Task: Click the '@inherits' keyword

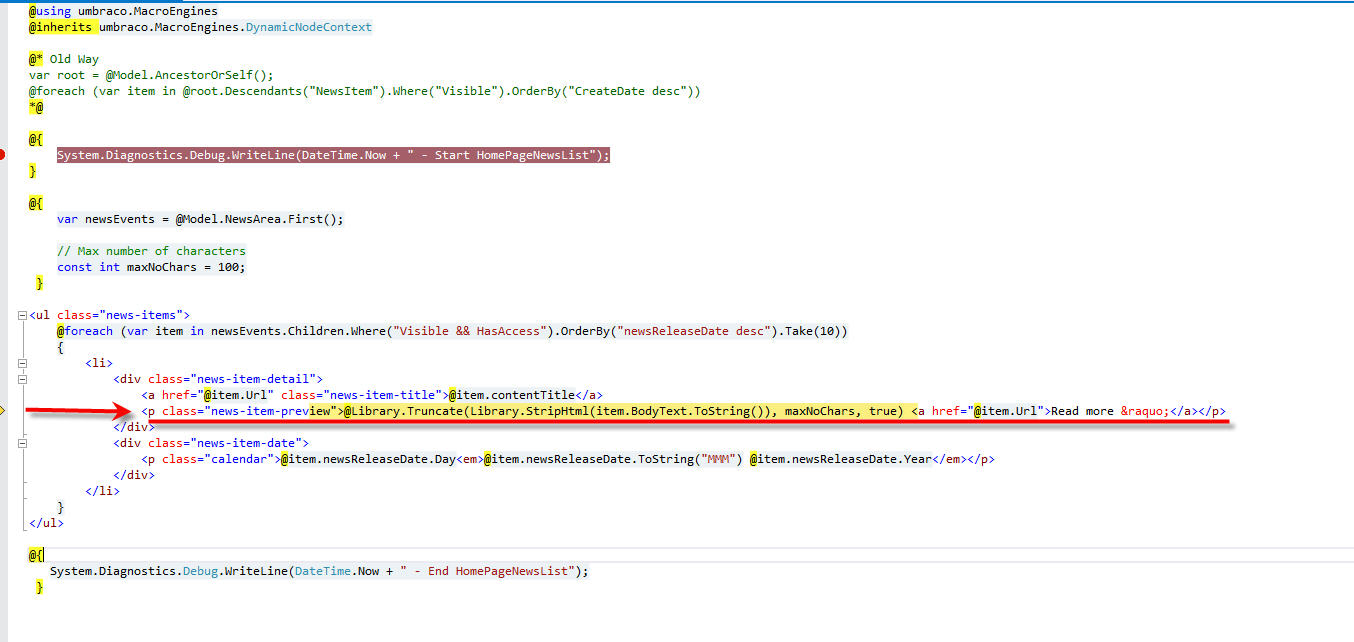Action: (x=62, y=27)
